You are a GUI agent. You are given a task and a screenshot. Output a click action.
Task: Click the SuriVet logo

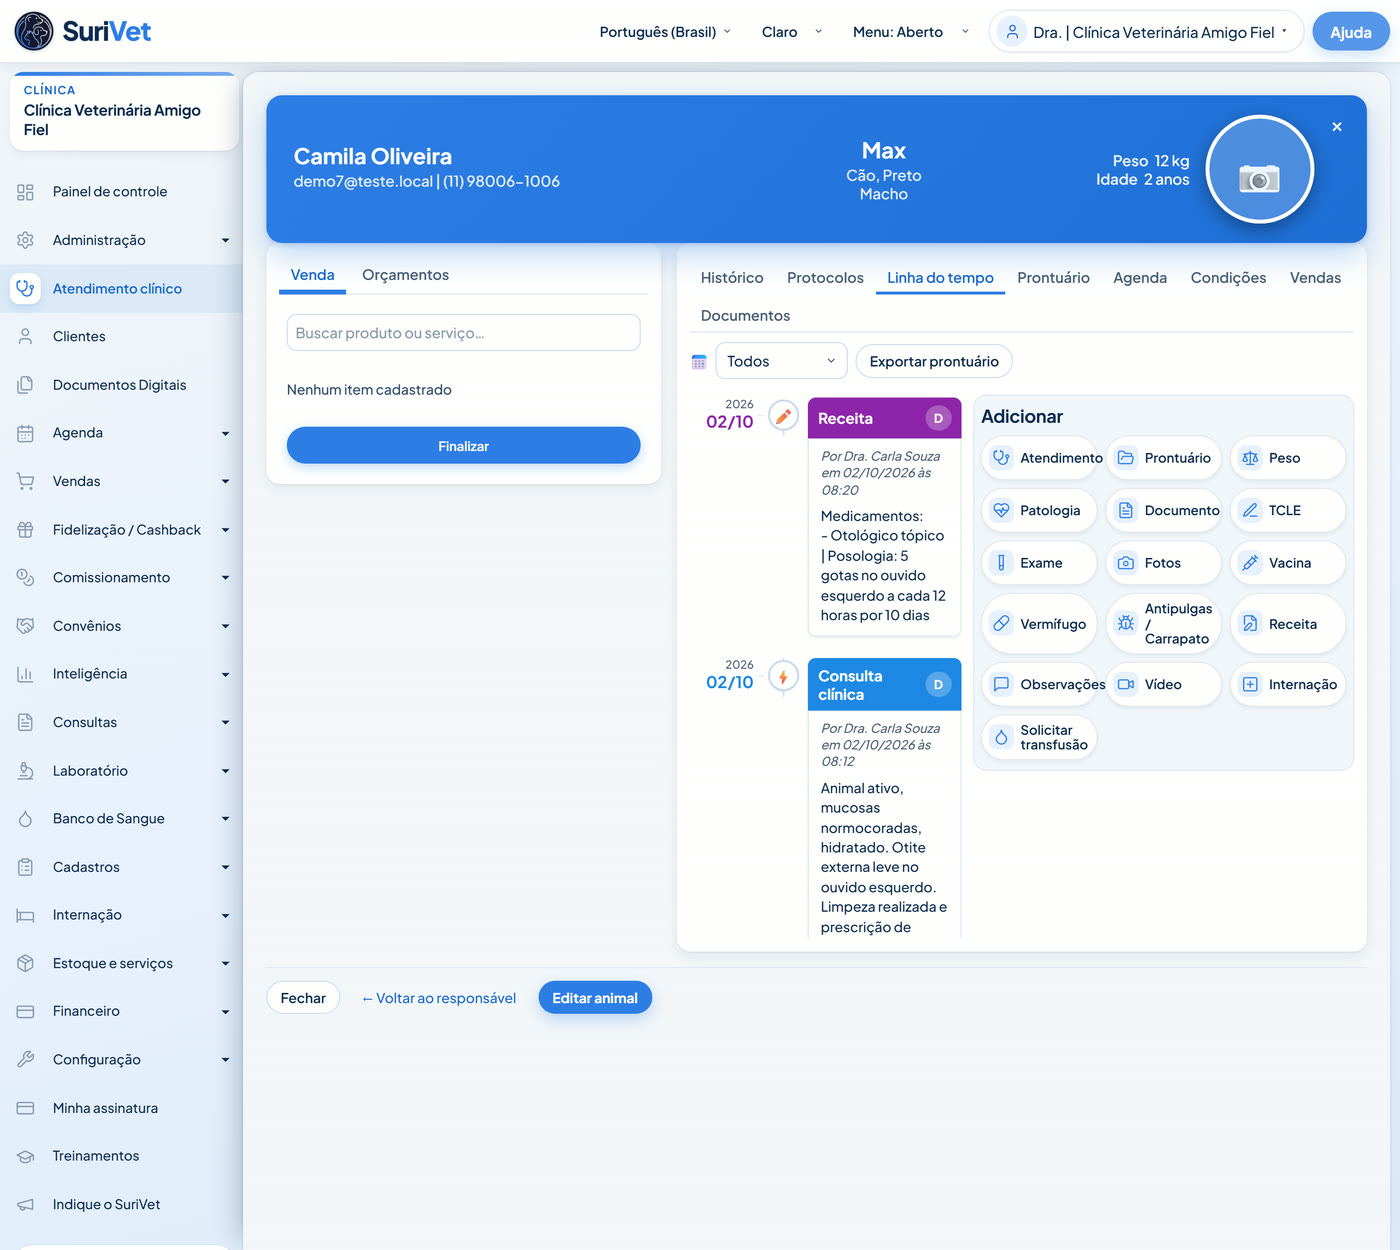click(x=83, y=32)
